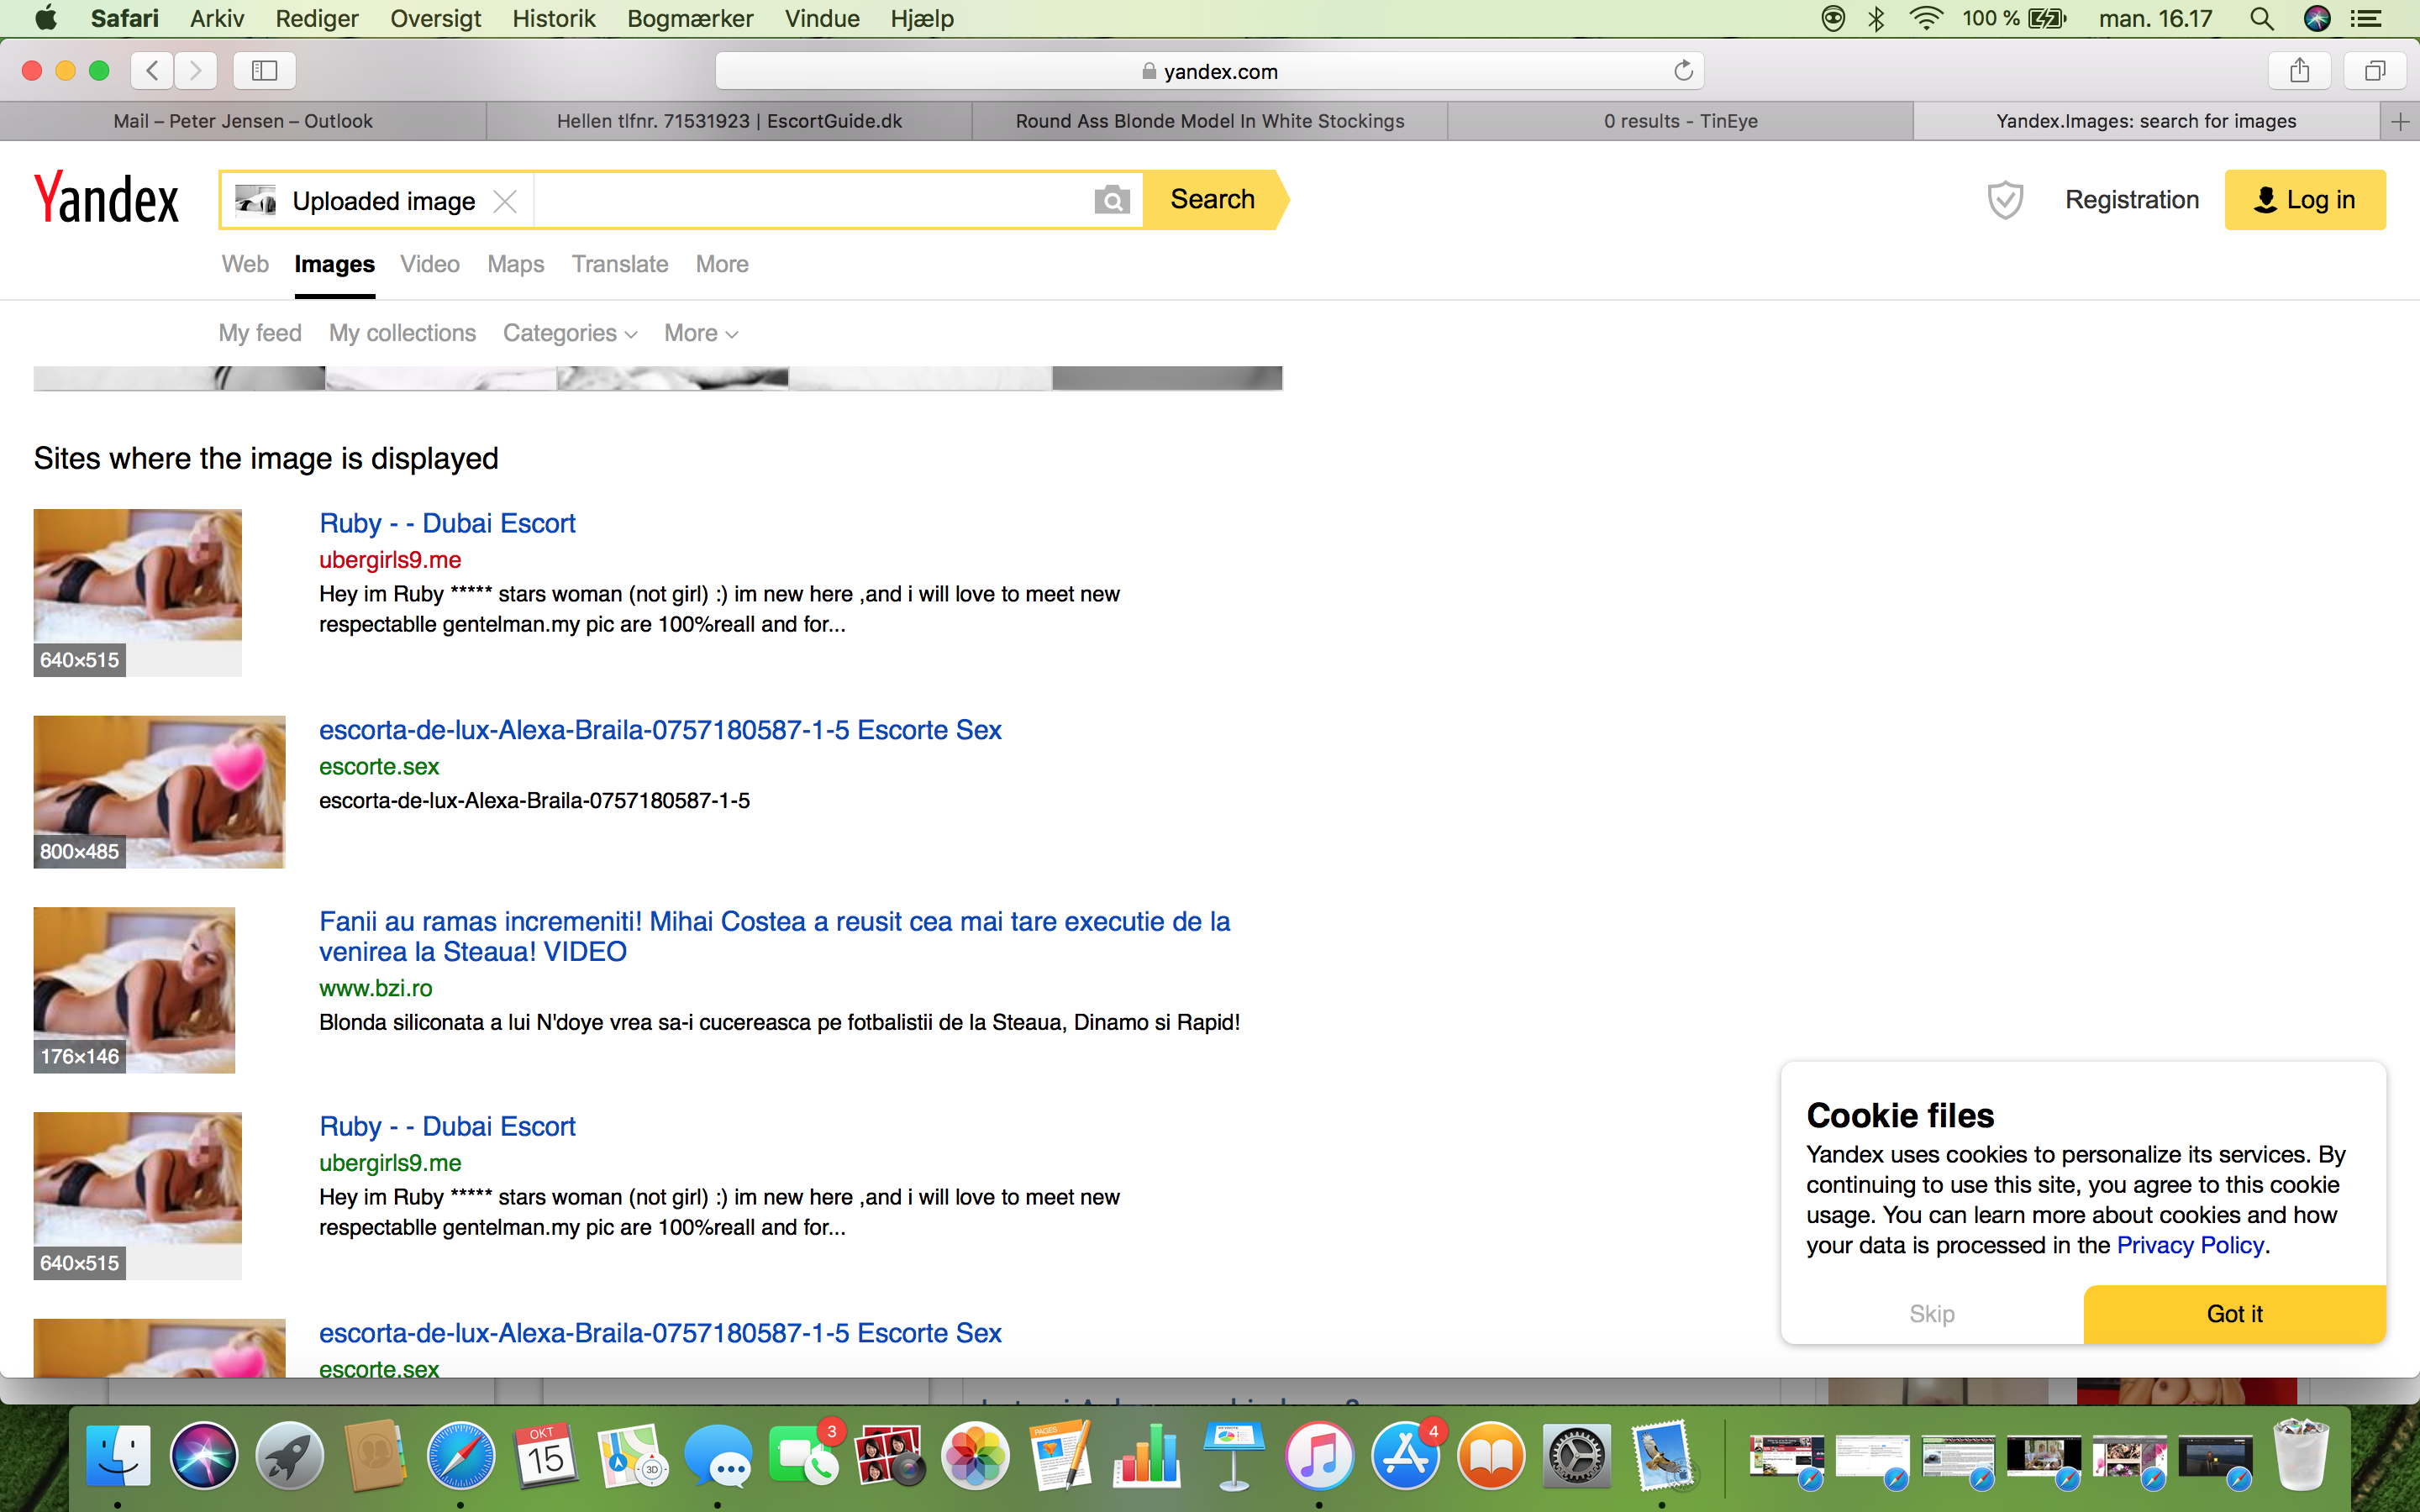Image resolution: width=2420 pixels, height=1512 pixels.
Task: Open Photos app in dock
Action: pyautogui.click(x=975, y=1456)
